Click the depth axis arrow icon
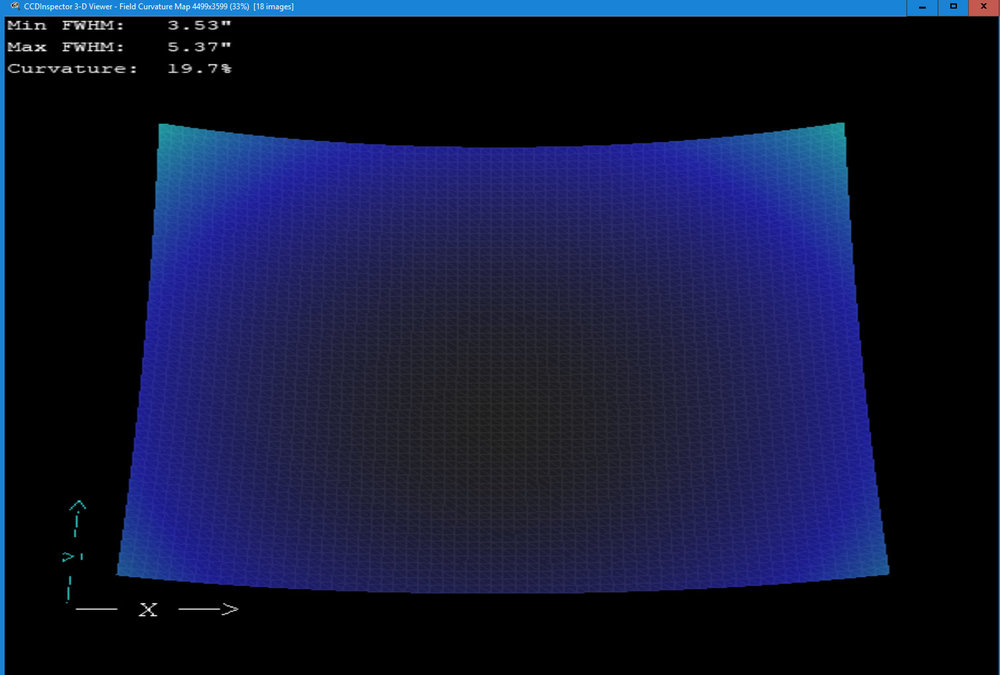This screenshot has height=675, width=1000. (65, 558)
